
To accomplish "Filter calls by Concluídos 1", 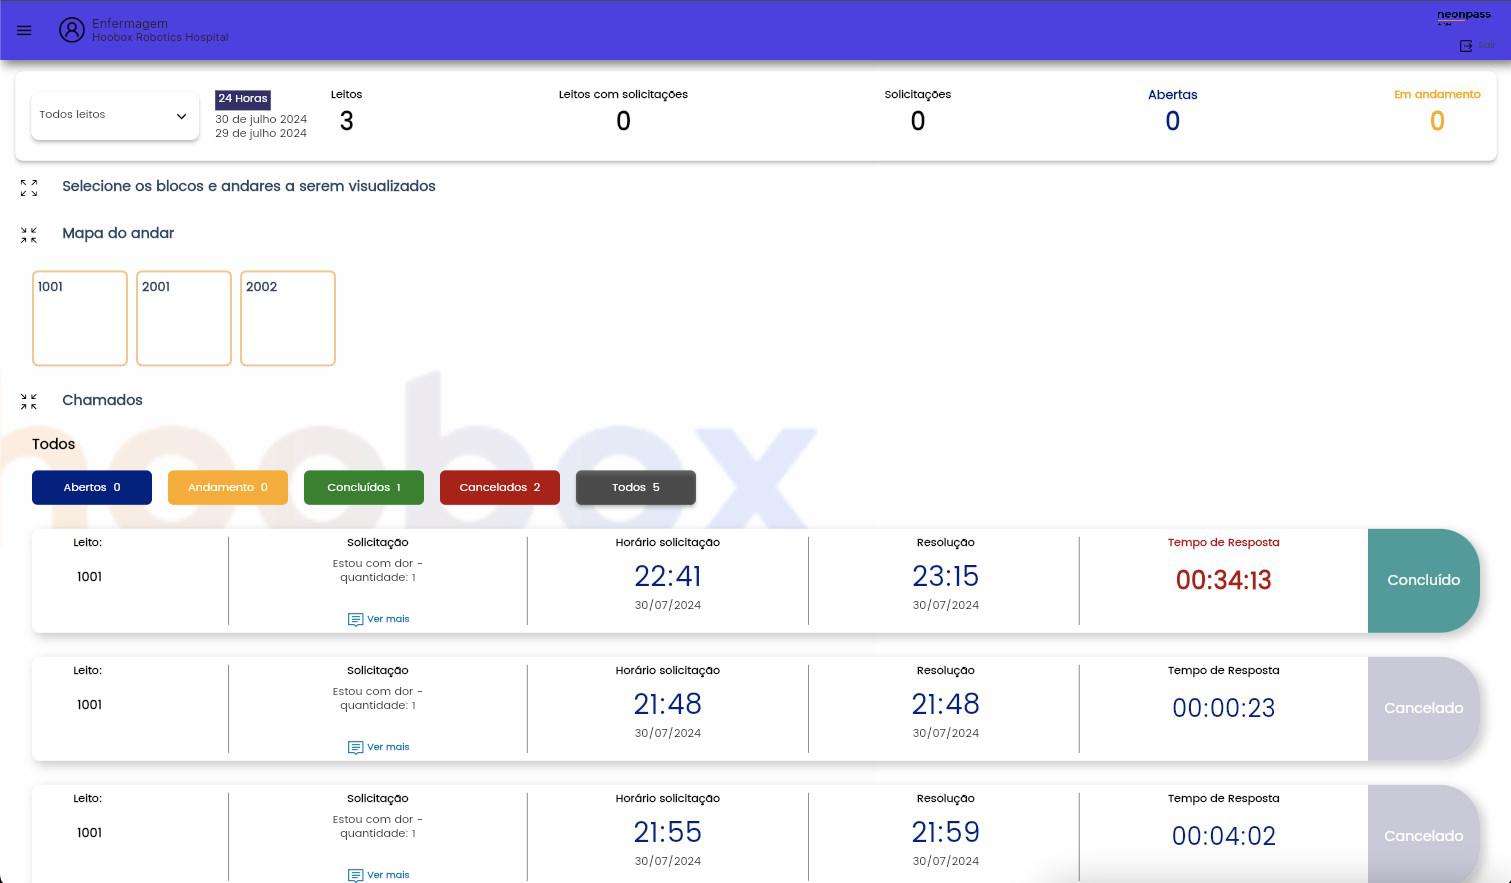I will click(364, 487).
